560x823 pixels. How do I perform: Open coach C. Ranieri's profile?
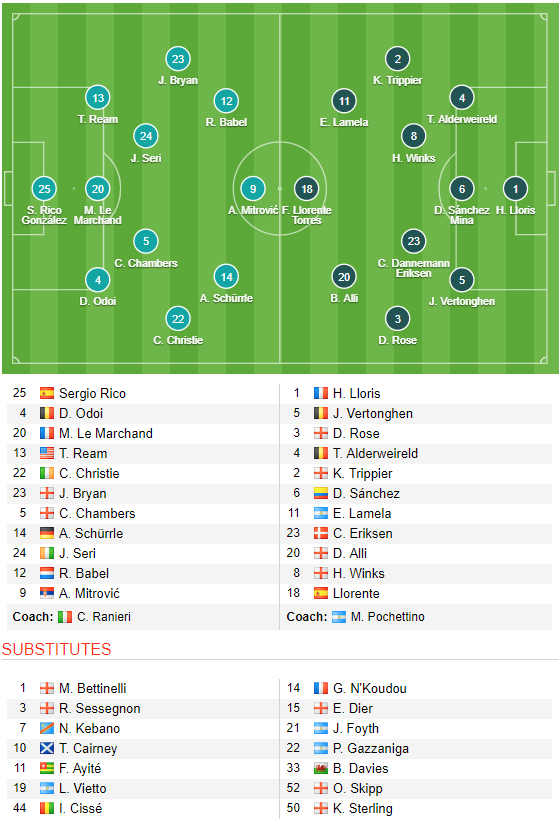point(104,617)
